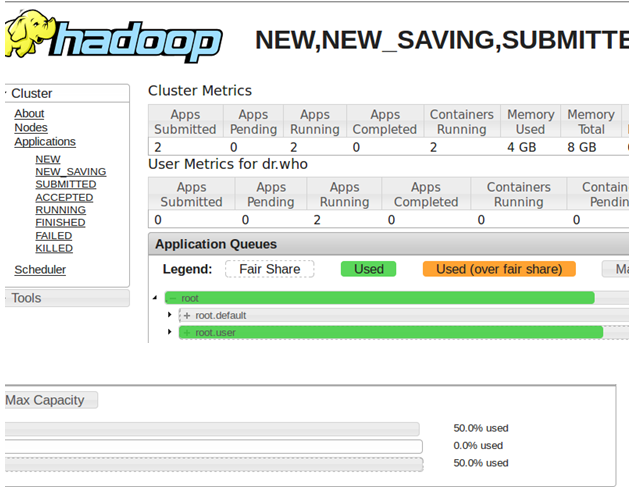
Task: Sort cluster metrics by Apps Submitted
Action: pyautogui.click(x=185, y=122)
